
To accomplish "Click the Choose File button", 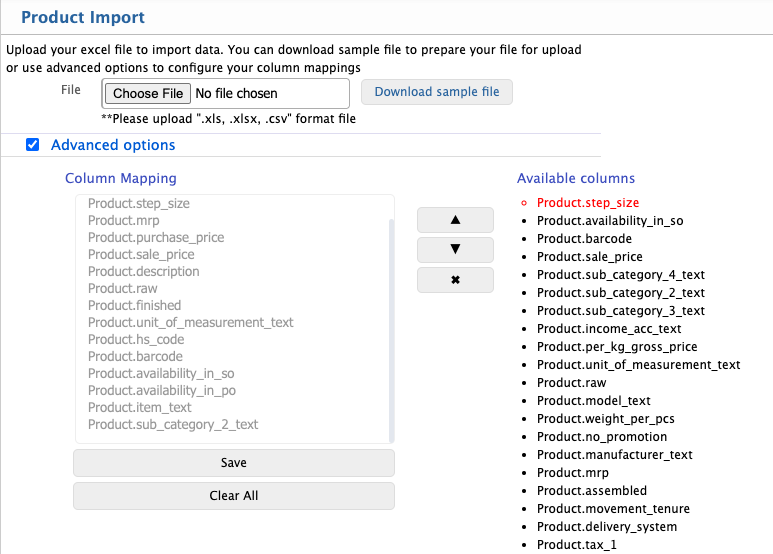I will pos(148,94).
